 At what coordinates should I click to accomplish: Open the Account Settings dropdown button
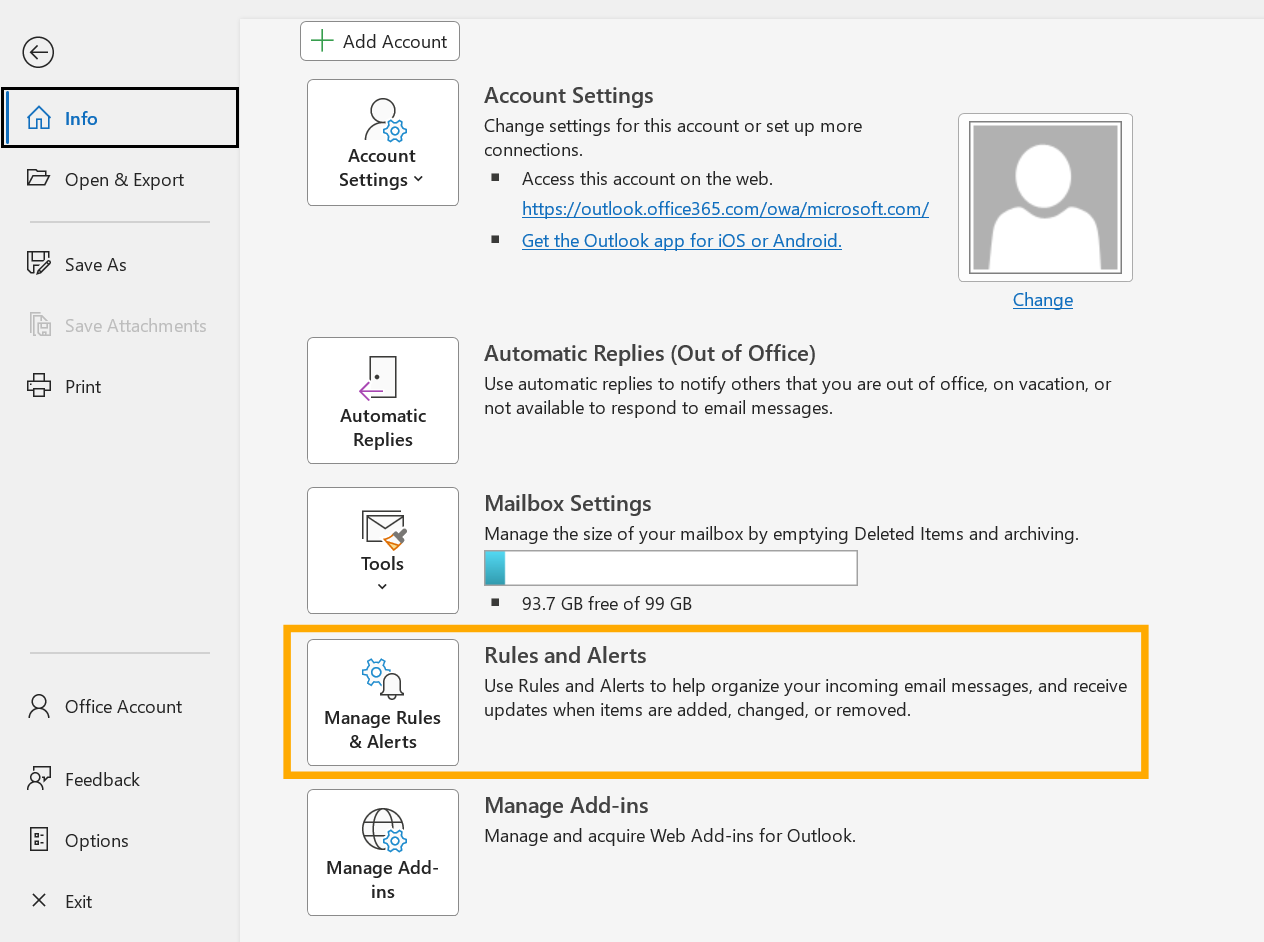[x=383, y=143]
